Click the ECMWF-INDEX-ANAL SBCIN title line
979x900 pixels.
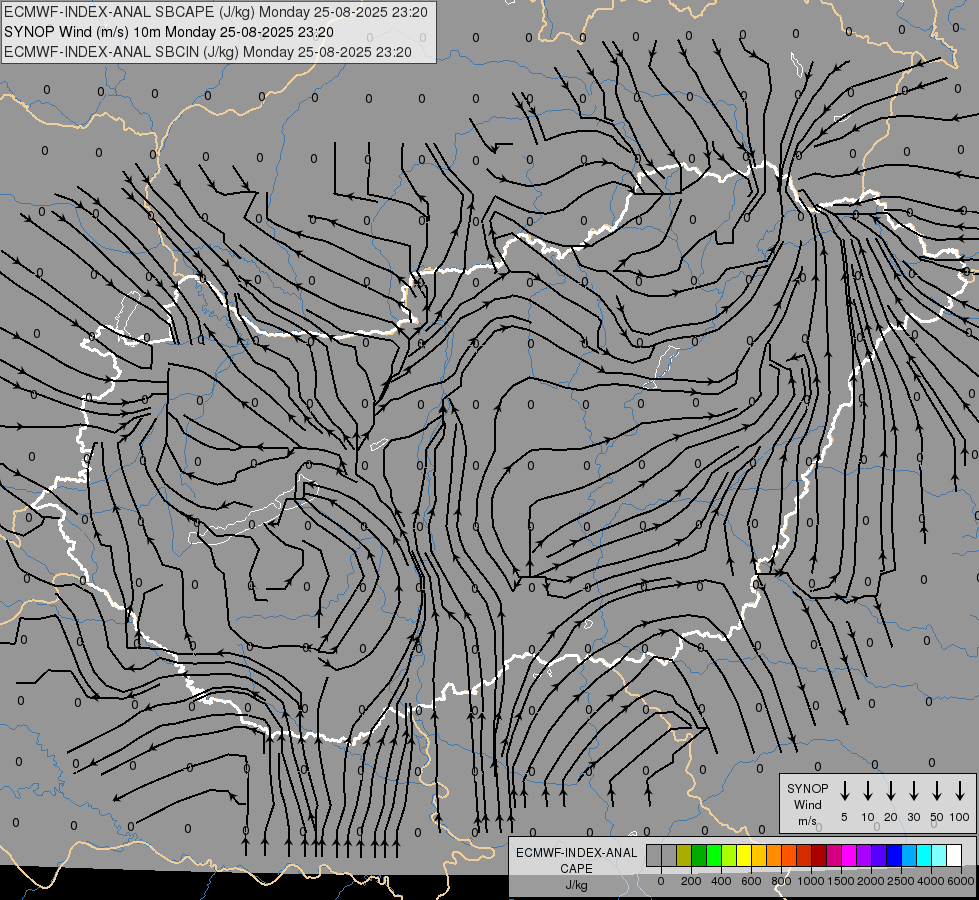[x=208, y=52]
